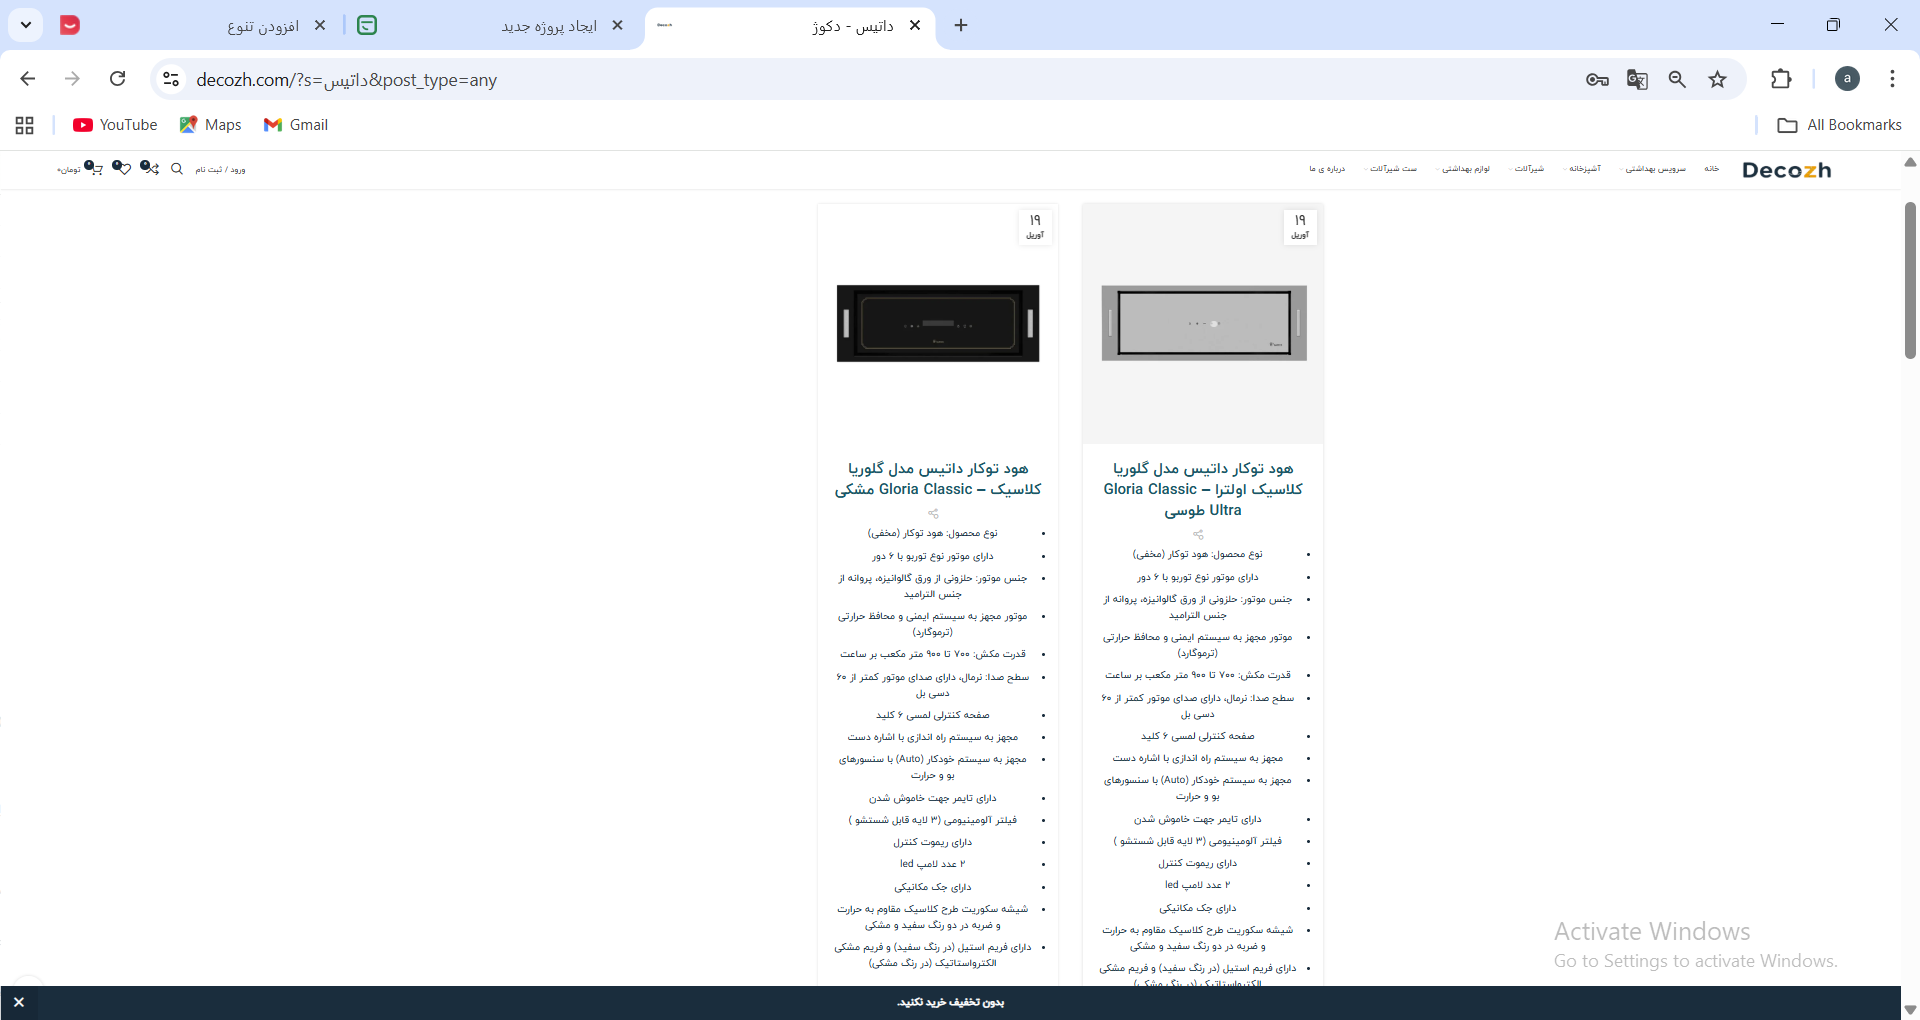
Task: Click the page vertical scrollbar thumb
Action: click(x=1910, y=280)
